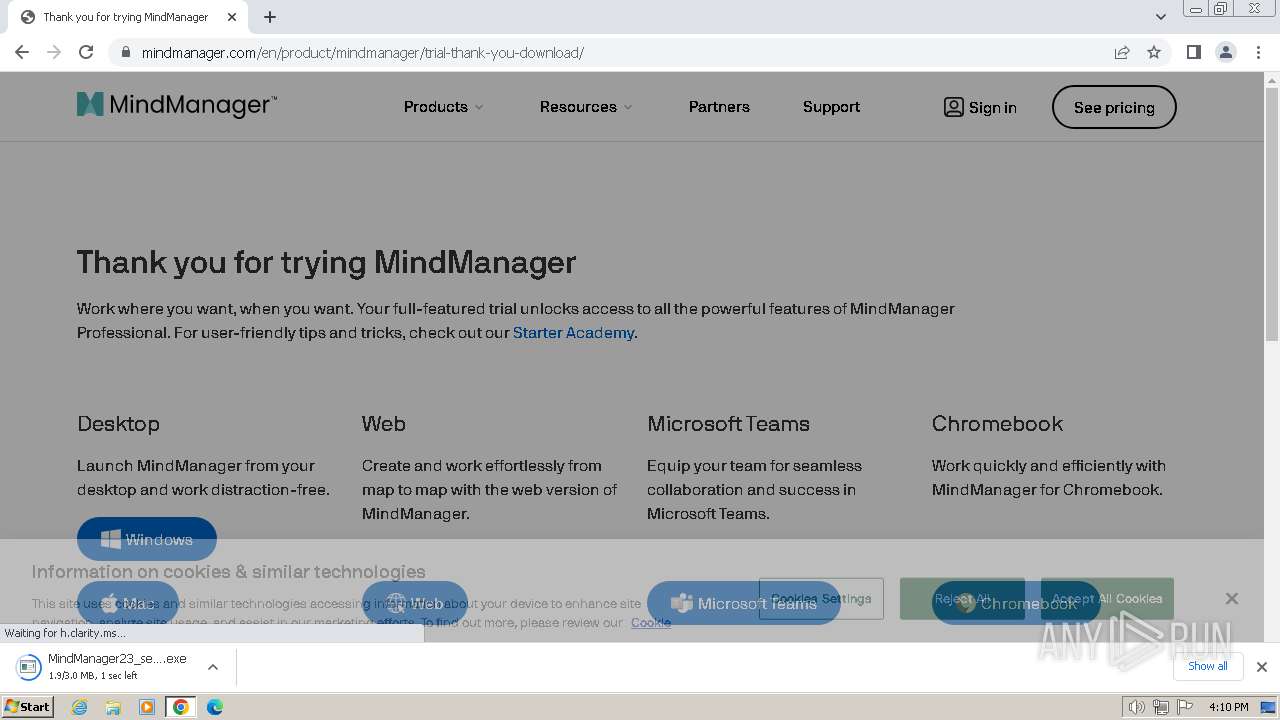Open the Support menu item
Image resolution: width=1280 pixels, height=720 pixels.
(831, 107)
